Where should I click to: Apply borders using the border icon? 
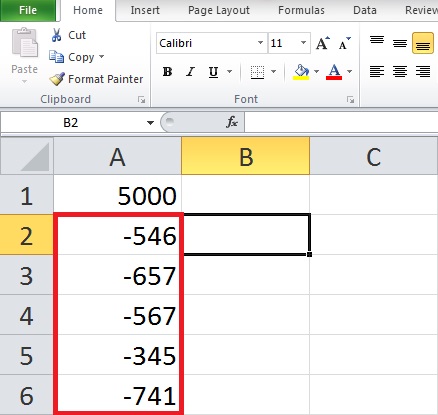point(257,72)
